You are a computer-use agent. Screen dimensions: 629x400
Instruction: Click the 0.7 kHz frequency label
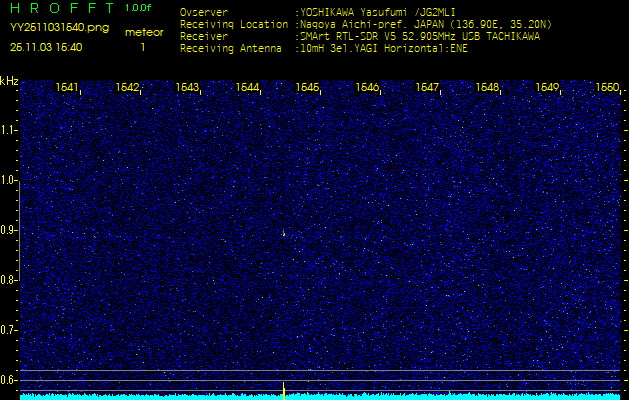(8, 330)
